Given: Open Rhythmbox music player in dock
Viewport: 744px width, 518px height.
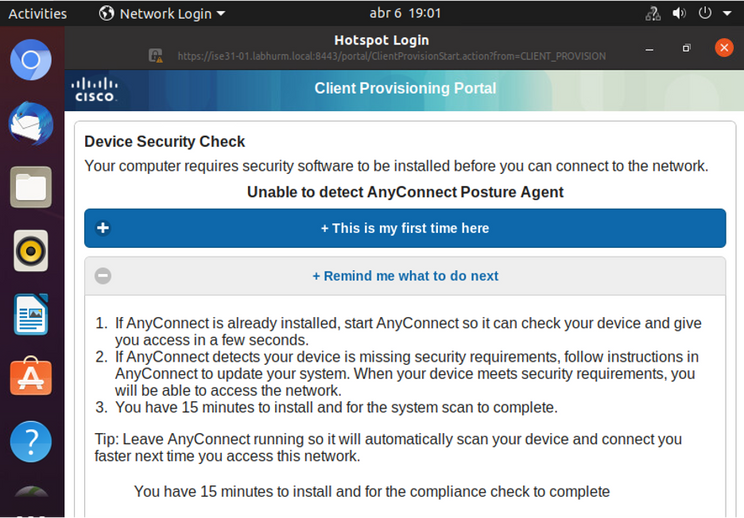Looking at the screenshot, I should (x=31, y=250).
